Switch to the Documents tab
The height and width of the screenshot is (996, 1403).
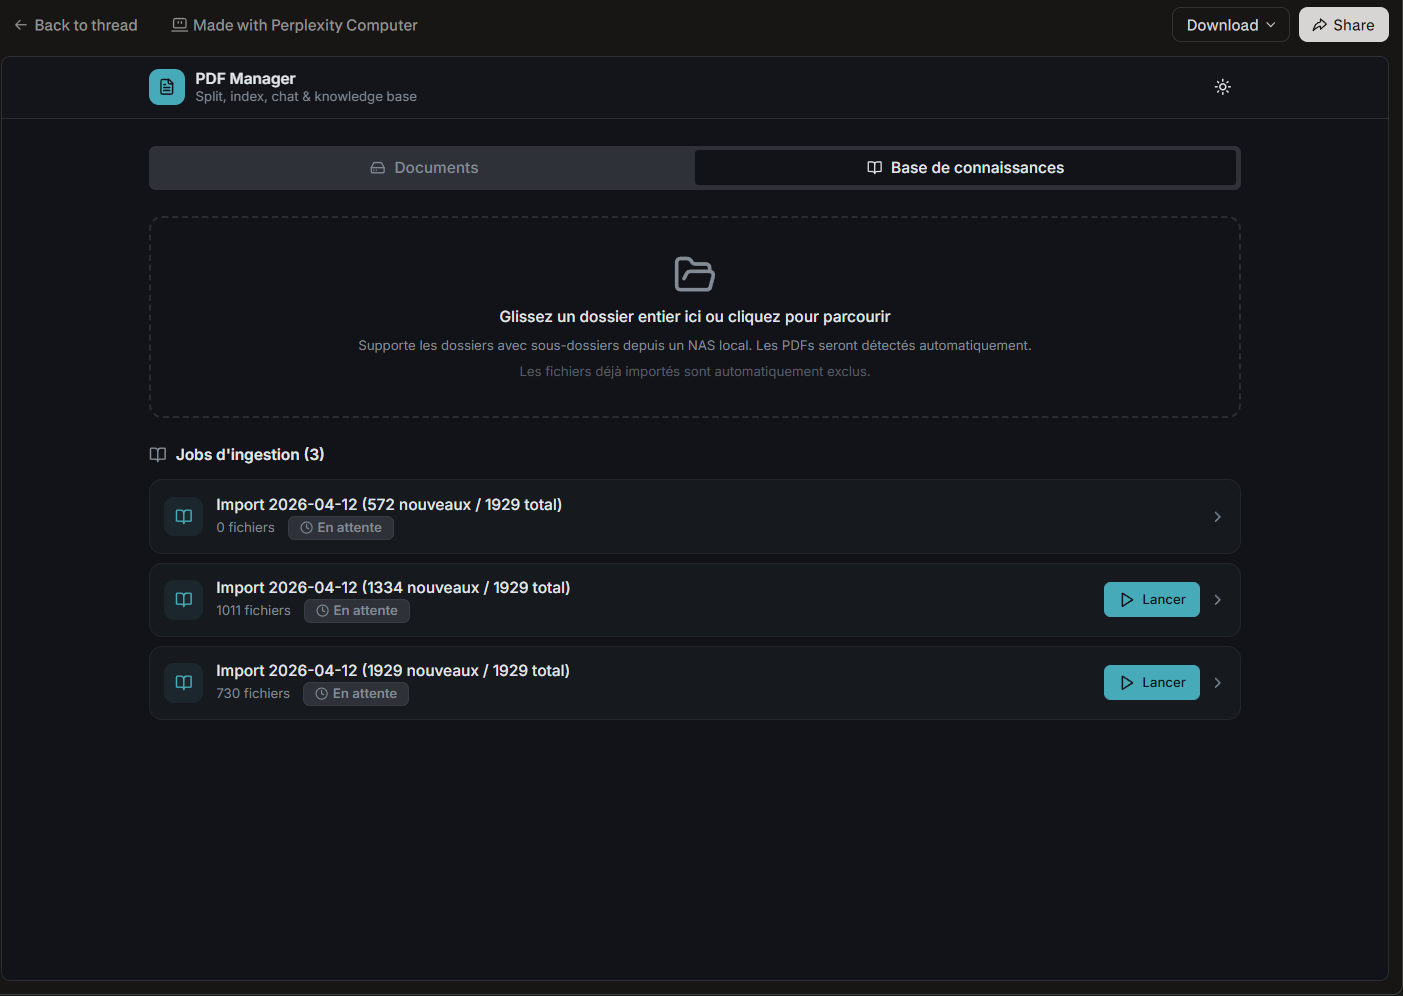pos(423,168)
